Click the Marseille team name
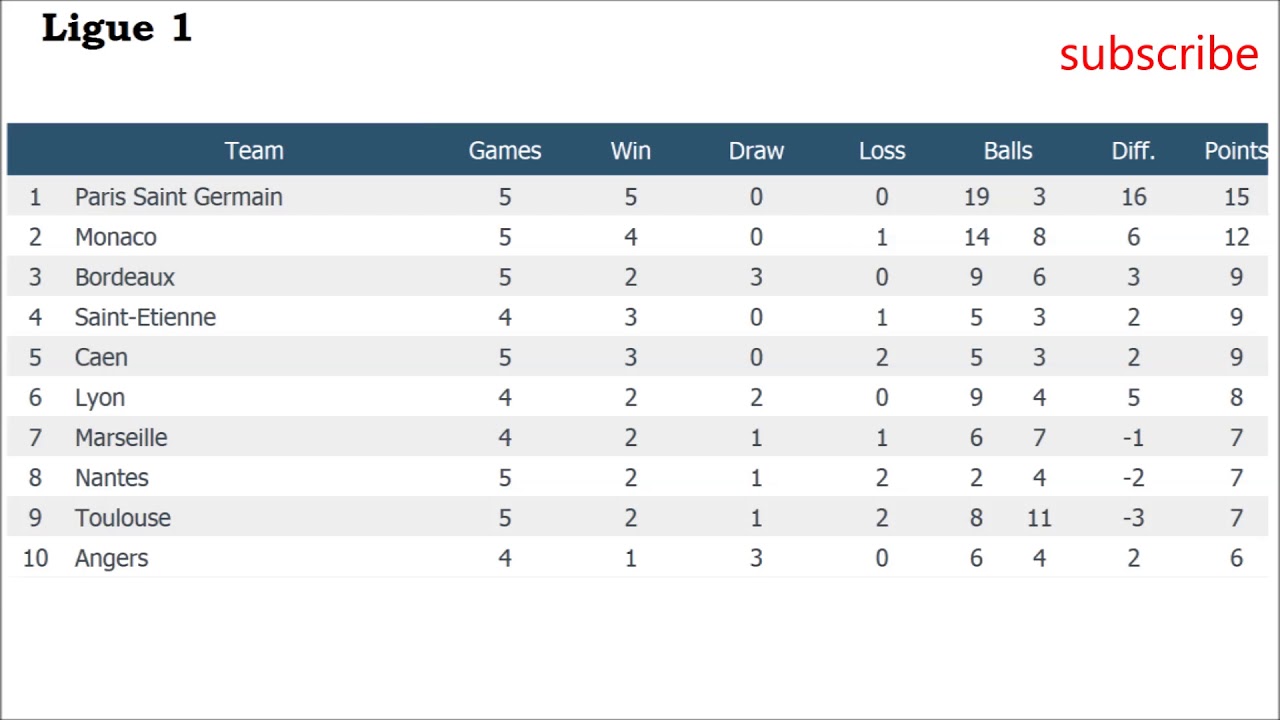 coord(121,438)
